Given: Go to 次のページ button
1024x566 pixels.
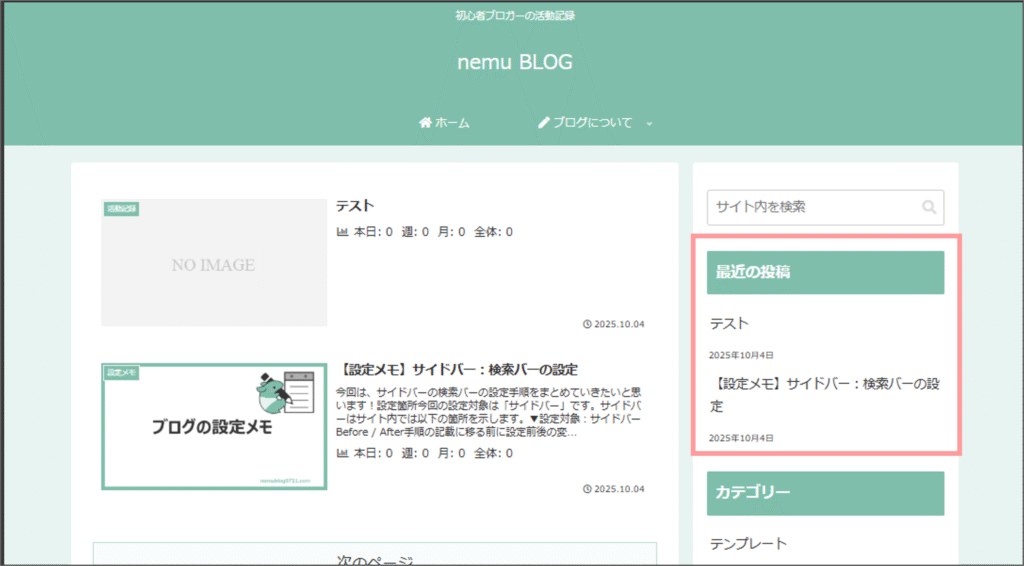Looking at the screenshot, I should point(375,559).
